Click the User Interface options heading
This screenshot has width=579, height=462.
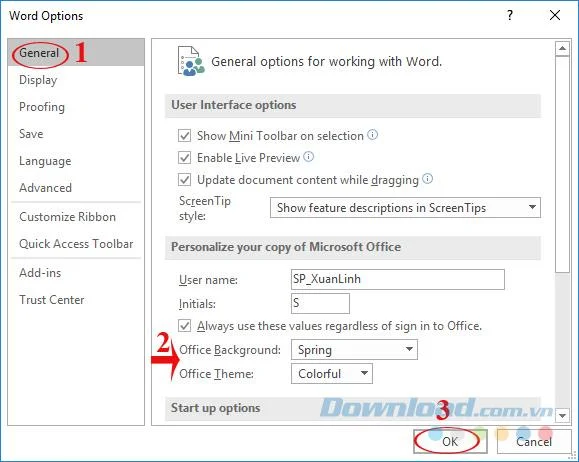pos(233,105)
